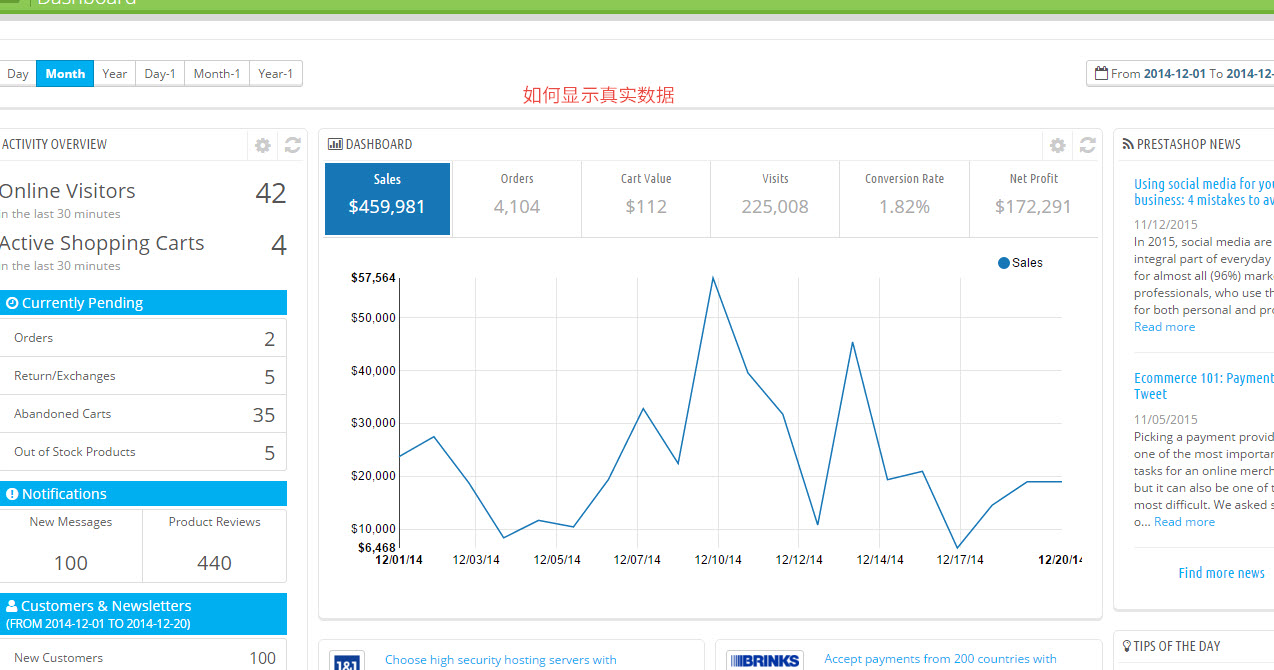1274x670 pixels.
Task: Open Activity Overview settings gear icon
Action: tap(262, 145)
